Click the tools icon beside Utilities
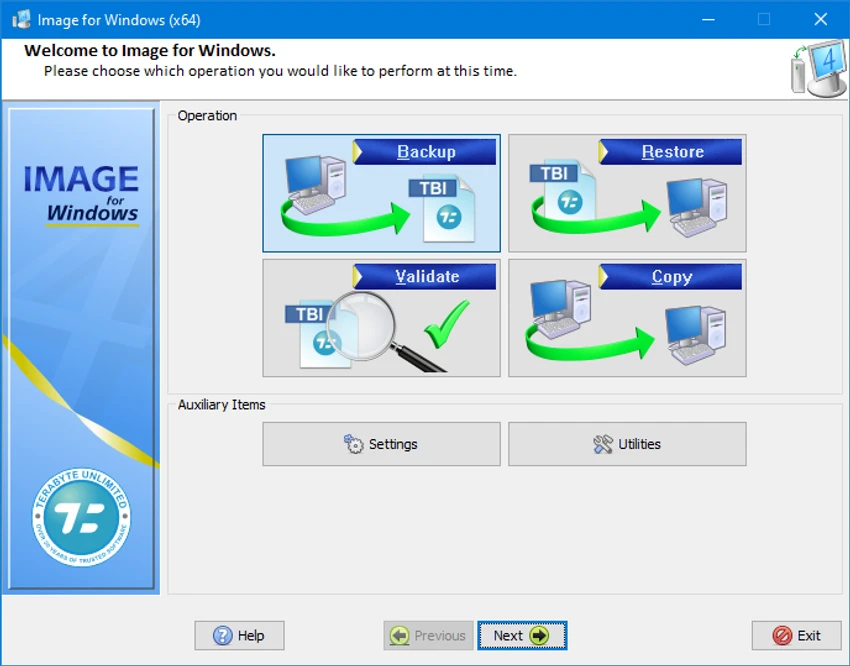Image resolution: width=850 pixels, height=666 pixels. [603, 444]
